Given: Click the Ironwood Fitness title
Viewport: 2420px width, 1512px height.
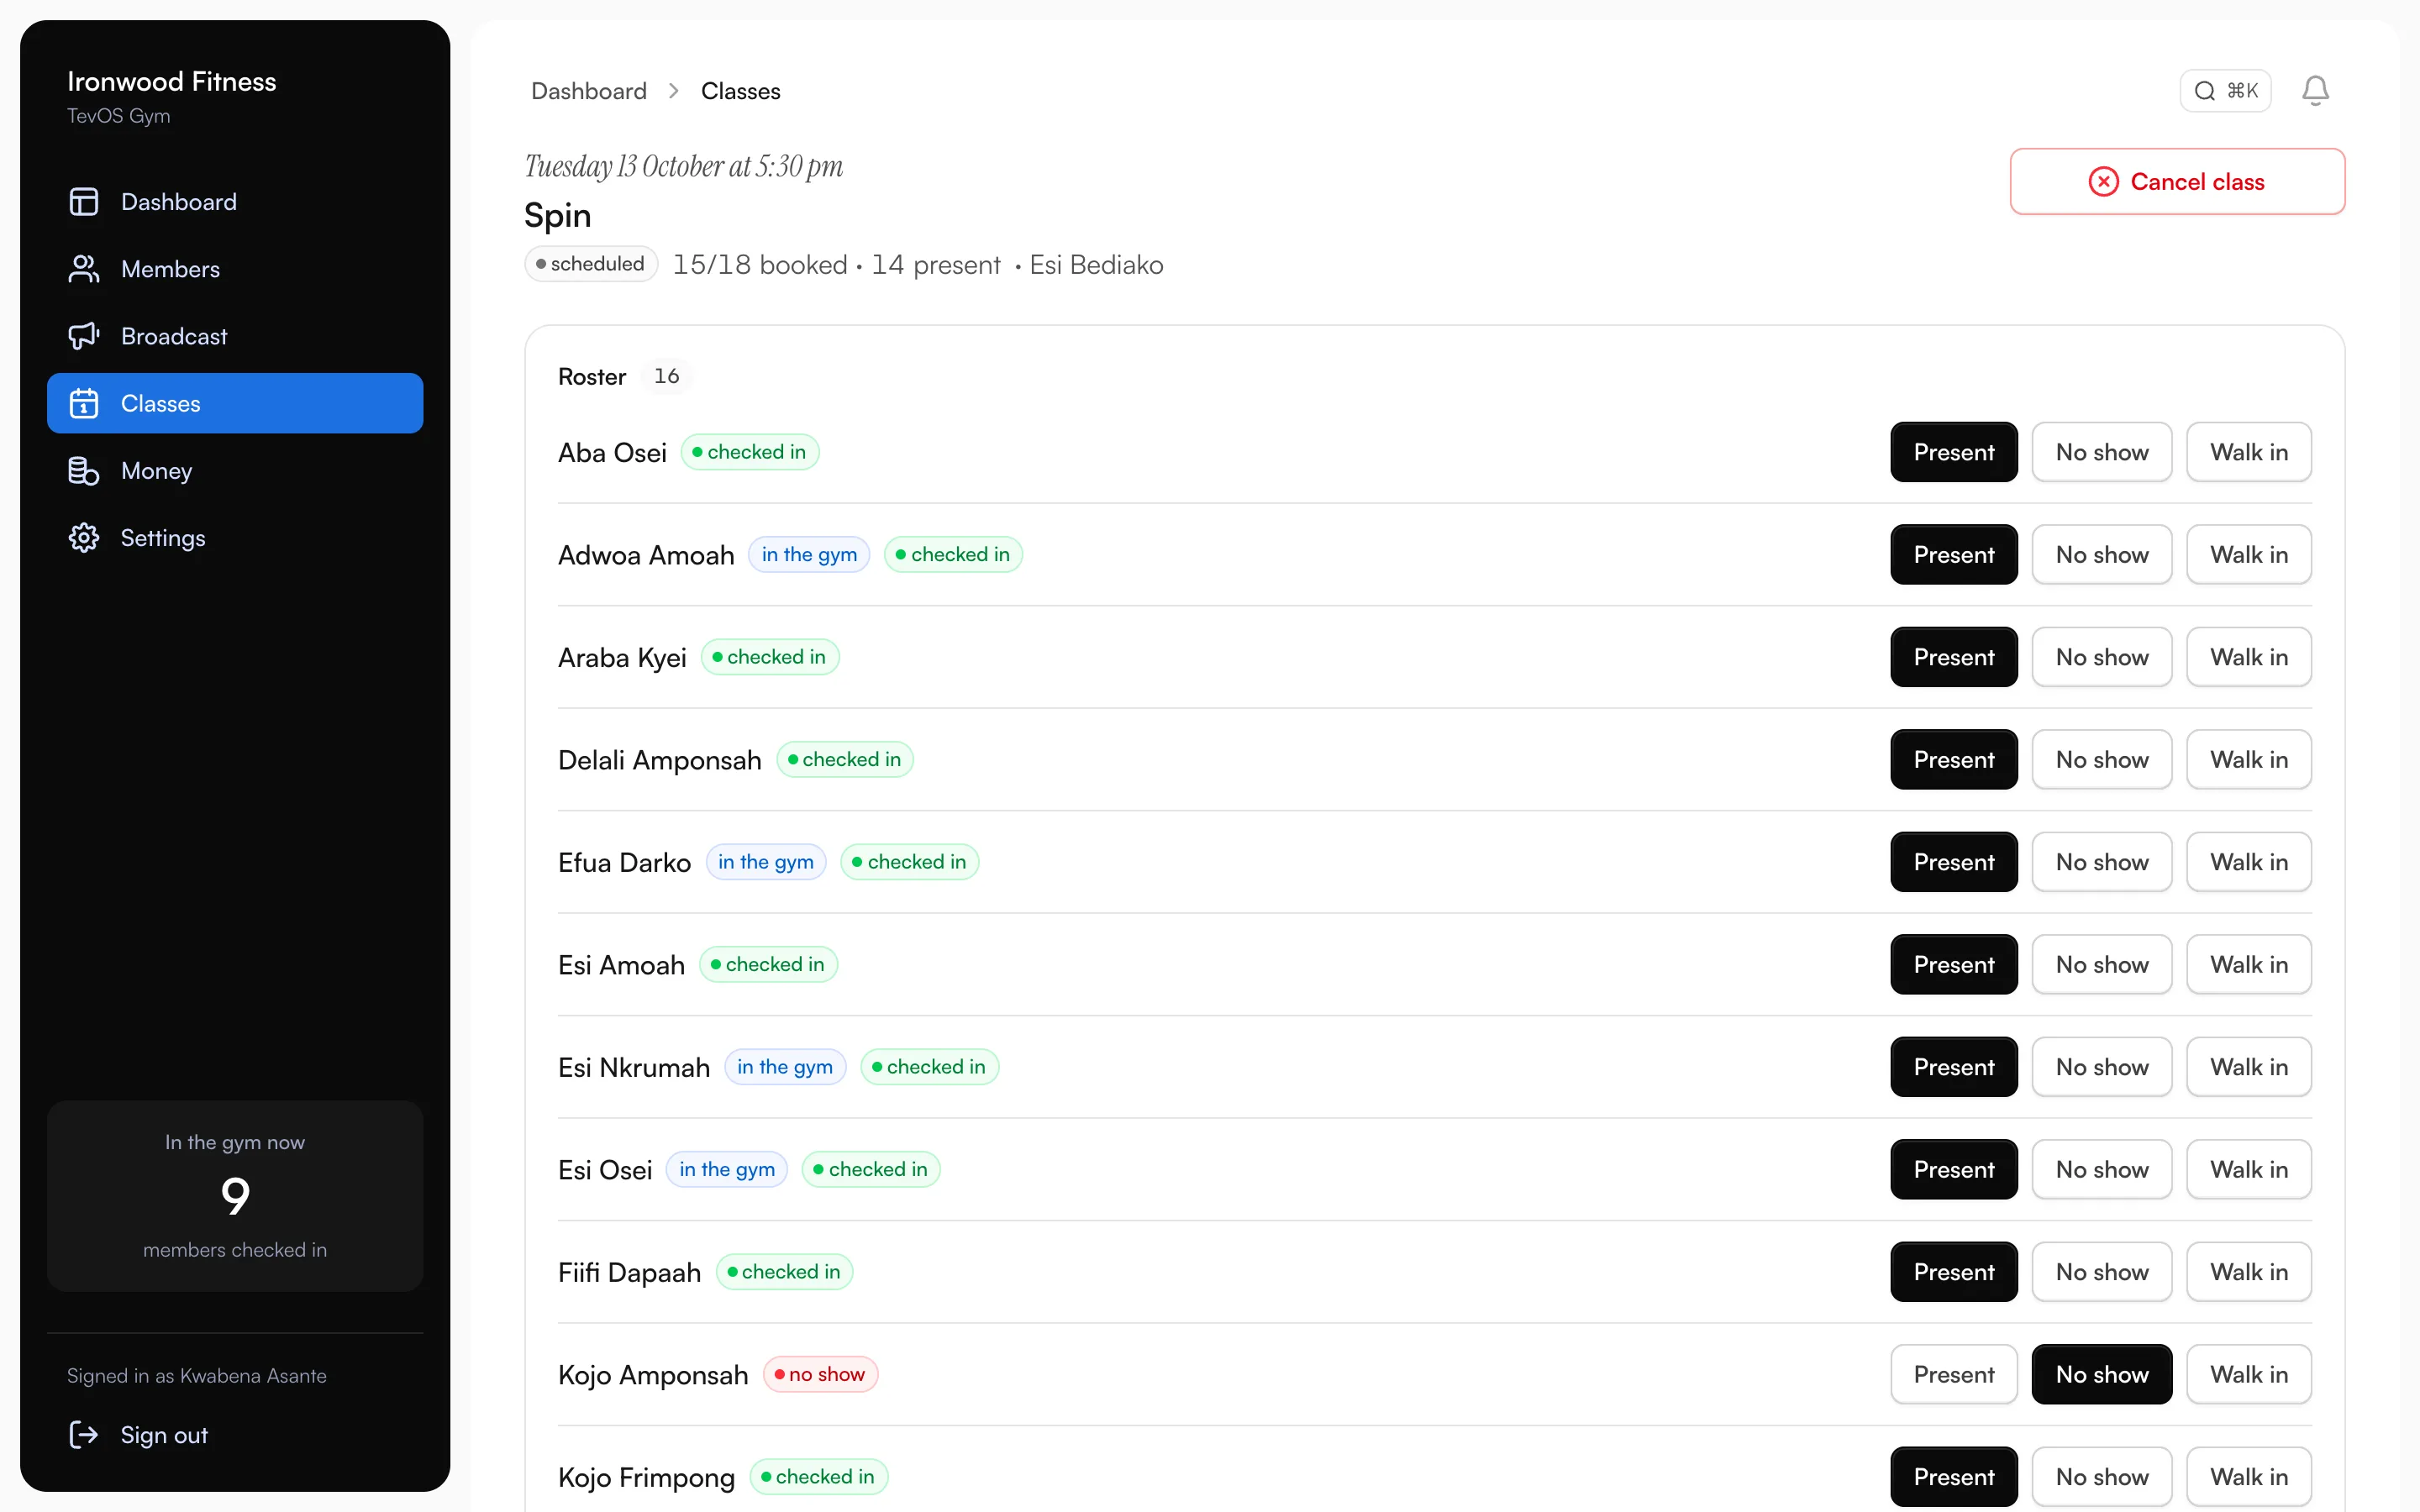Looking at the screenshot, I should point(172,82).
